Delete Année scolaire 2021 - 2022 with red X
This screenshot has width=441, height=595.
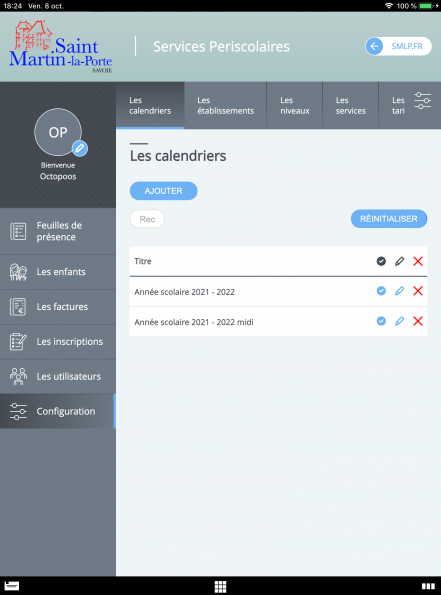point(418,291)
